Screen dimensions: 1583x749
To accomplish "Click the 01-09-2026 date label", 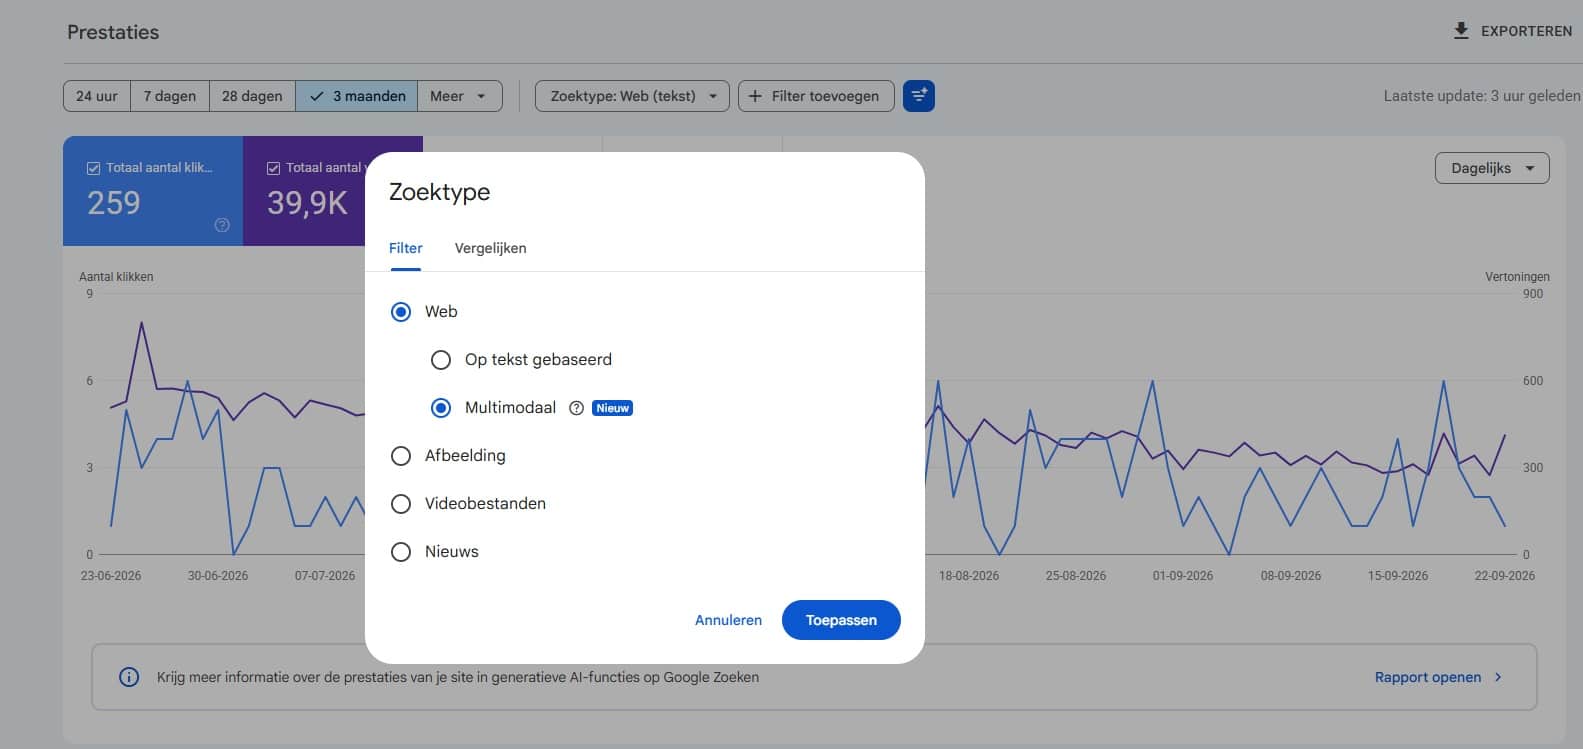I will [1183, 576].
